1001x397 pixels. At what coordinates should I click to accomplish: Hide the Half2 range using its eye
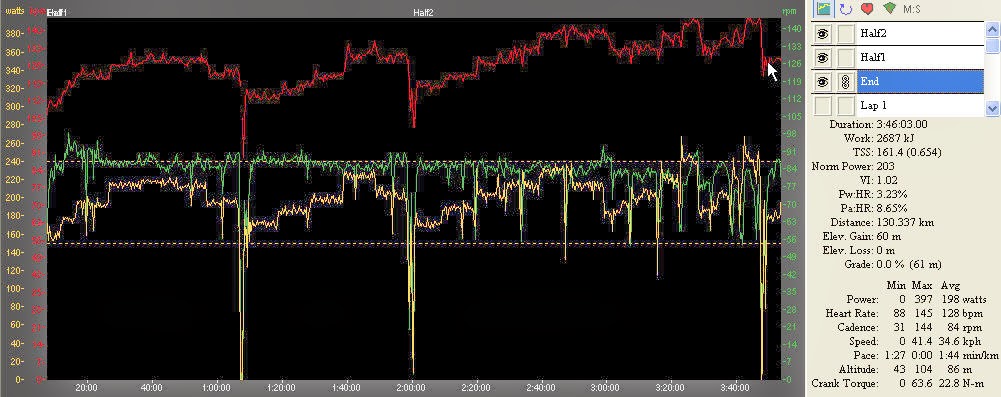824,34
